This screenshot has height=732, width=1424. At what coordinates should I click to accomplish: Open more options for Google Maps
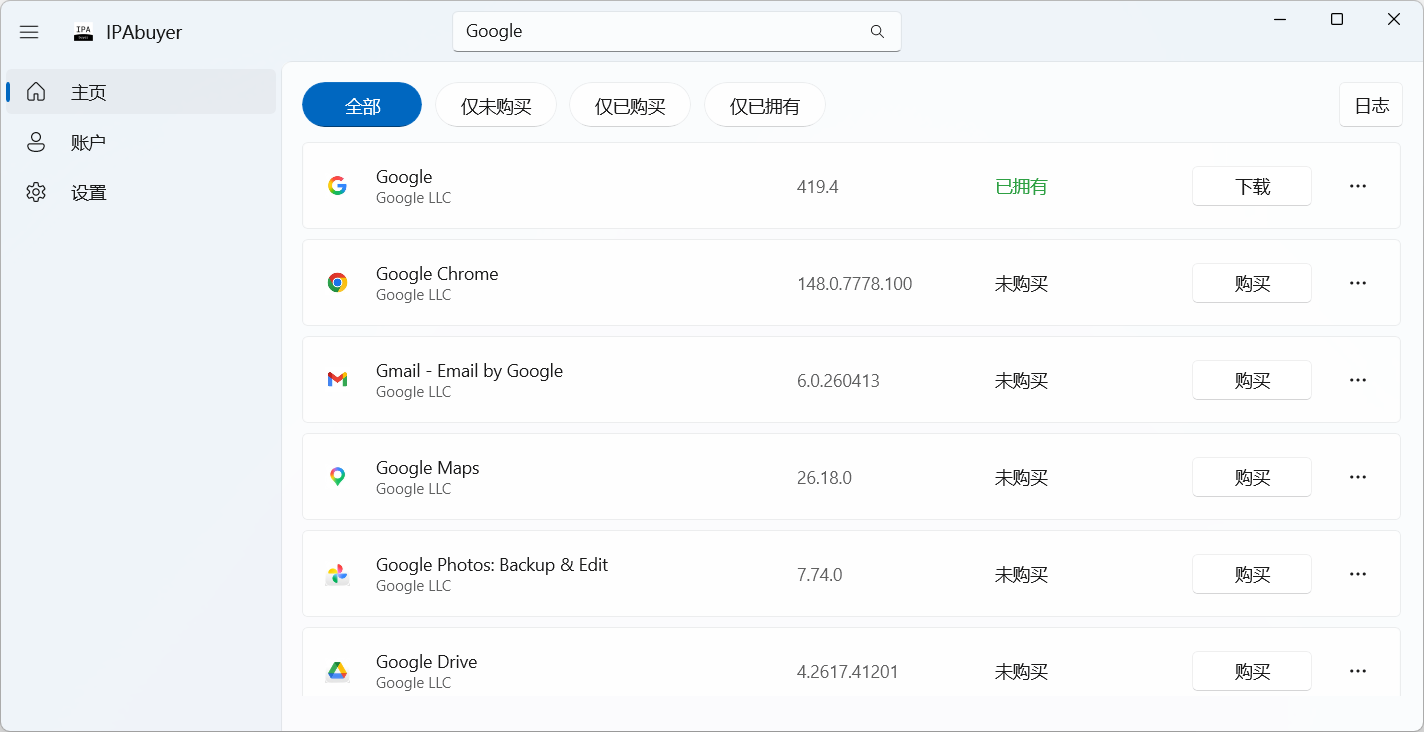click(1358, 477)
